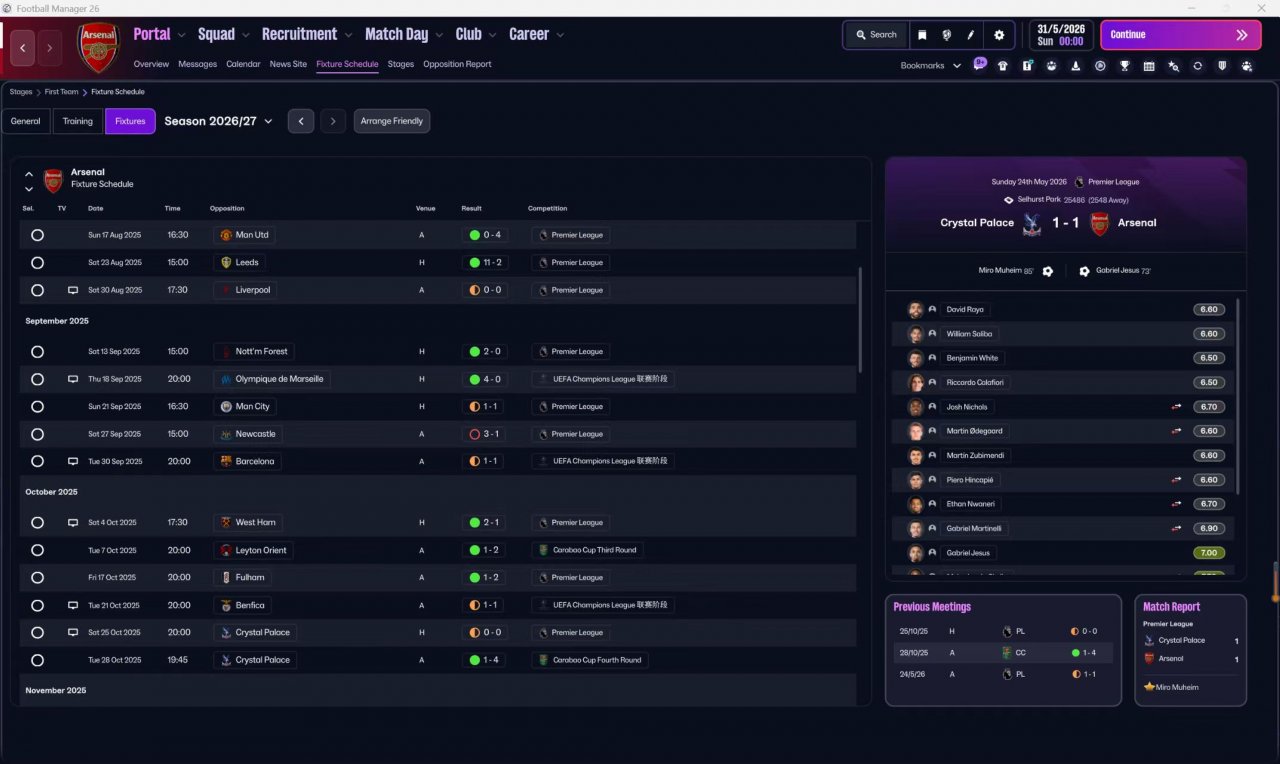Select the Liverpool fixture radio button
Viewport: 1280px width, 764px height.
[37, 290]
